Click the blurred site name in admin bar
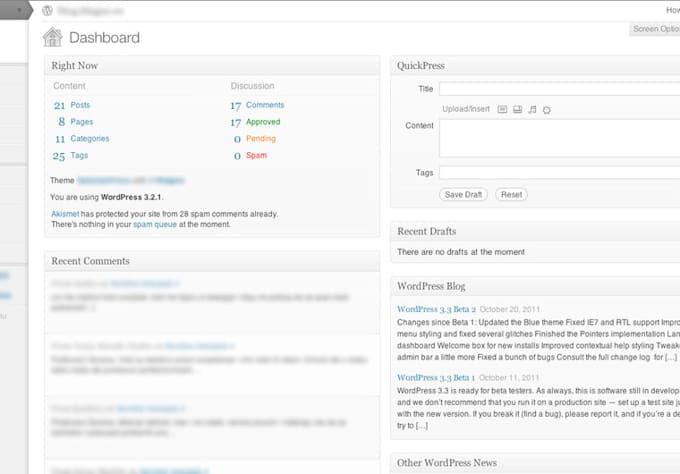The image size is (680, 474). tap(90, 11)
